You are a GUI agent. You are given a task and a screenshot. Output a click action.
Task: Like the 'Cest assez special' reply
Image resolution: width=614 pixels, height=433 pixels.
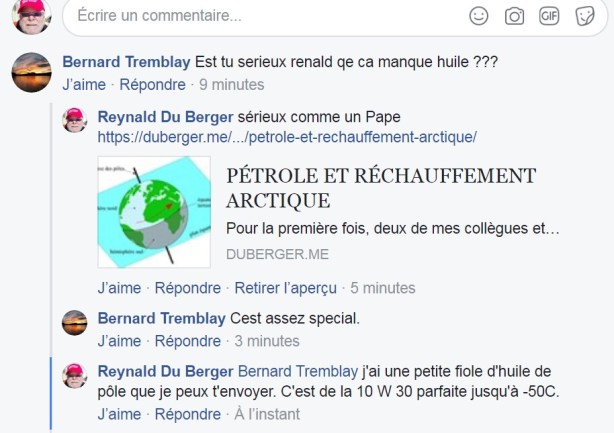click(119, 341)
